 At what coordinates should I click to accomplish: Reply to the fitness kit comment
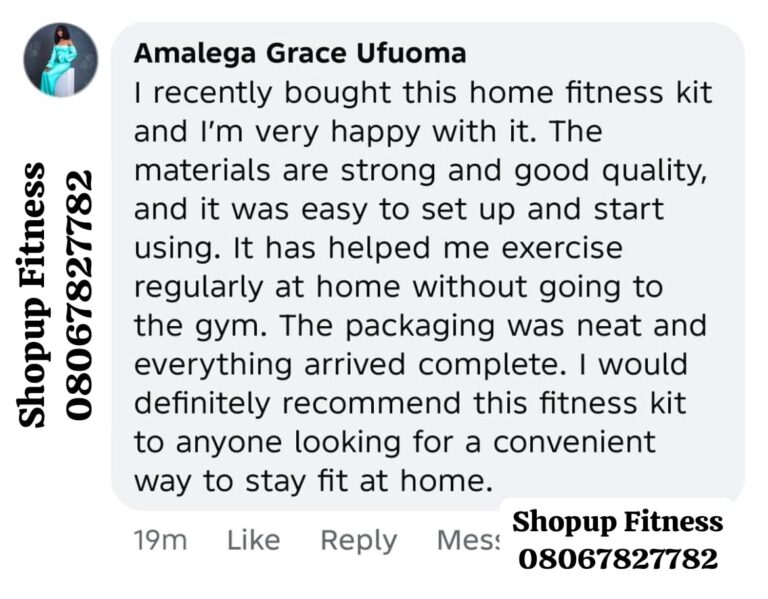tap(358, 541)
